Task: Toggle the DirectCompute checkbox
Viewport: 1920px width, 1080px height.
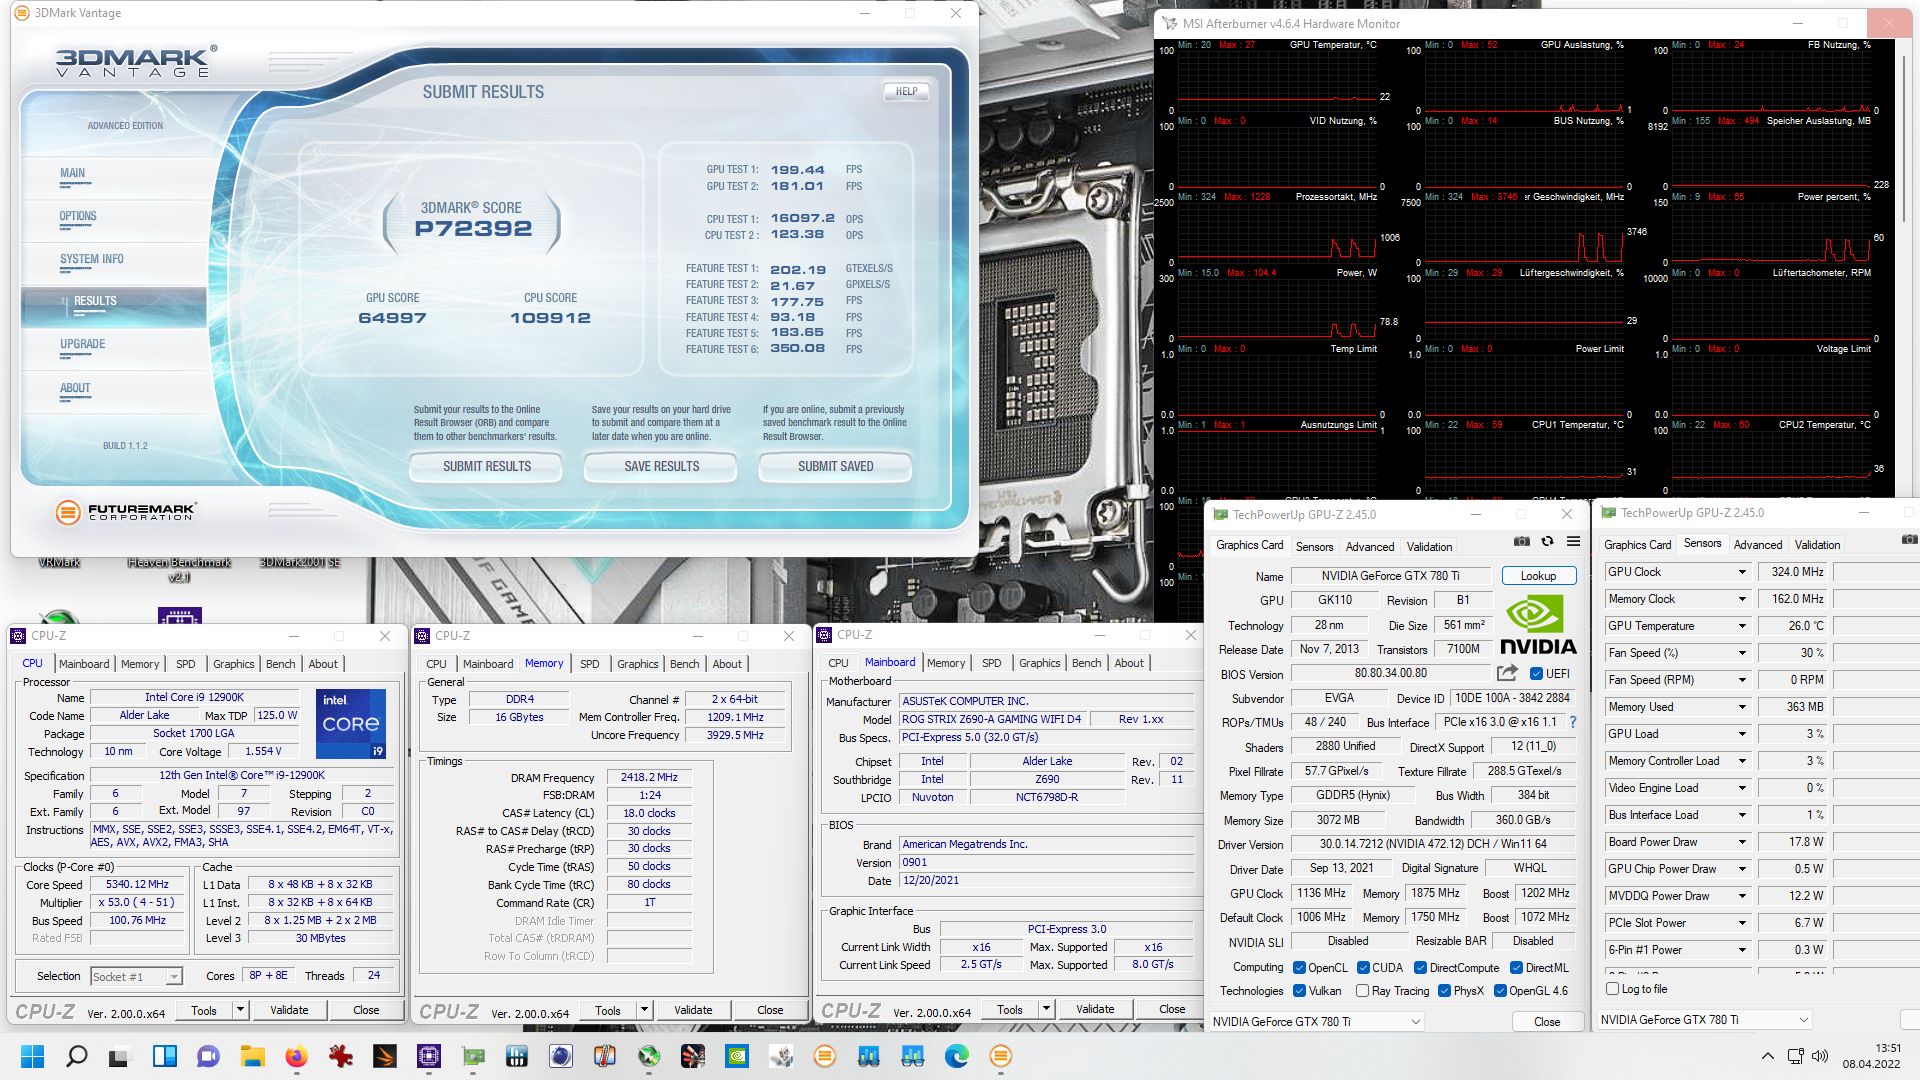Action: (1420, 967)
